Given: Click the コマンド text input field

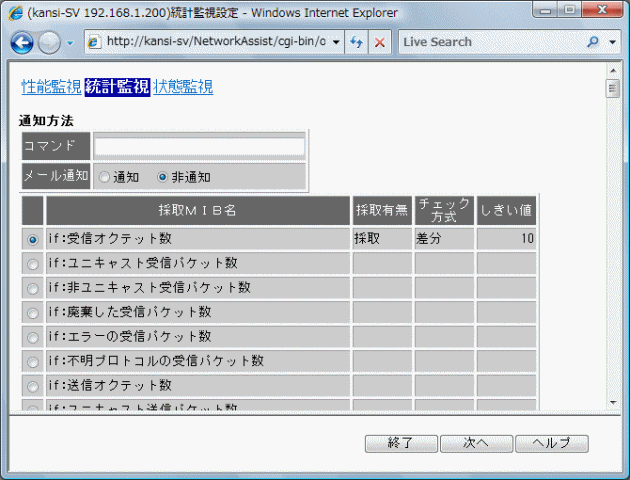Looking at the screenshot, I should pyautogui.click(x=199, y=146).
